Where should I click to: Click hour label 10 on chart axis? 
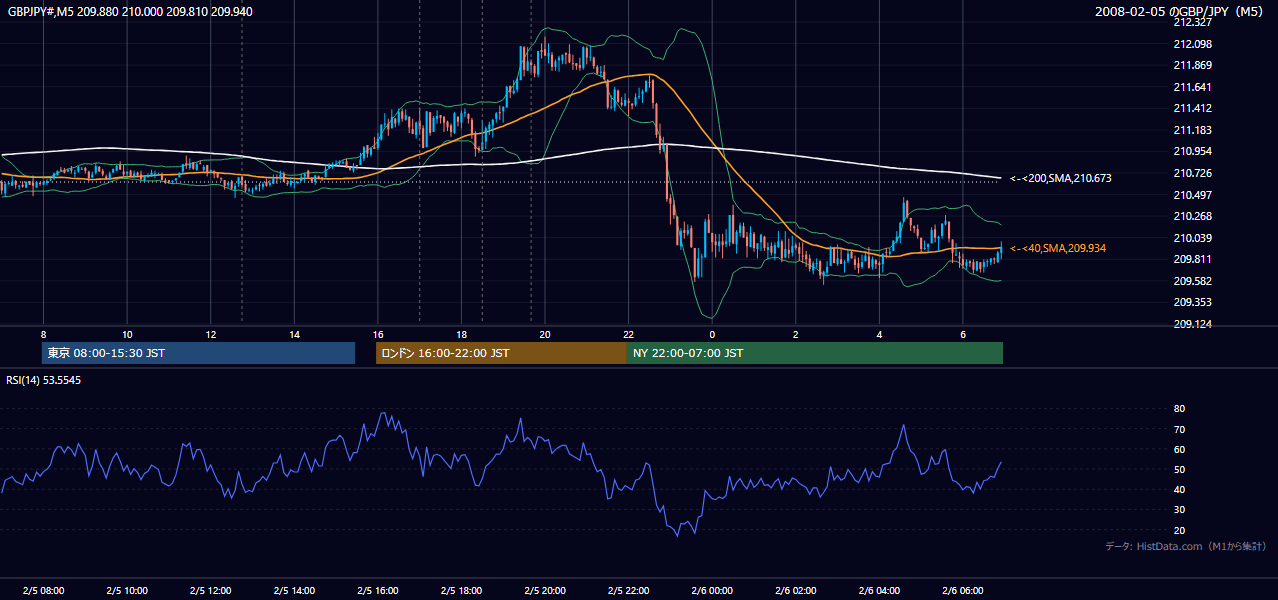[127, 334]
